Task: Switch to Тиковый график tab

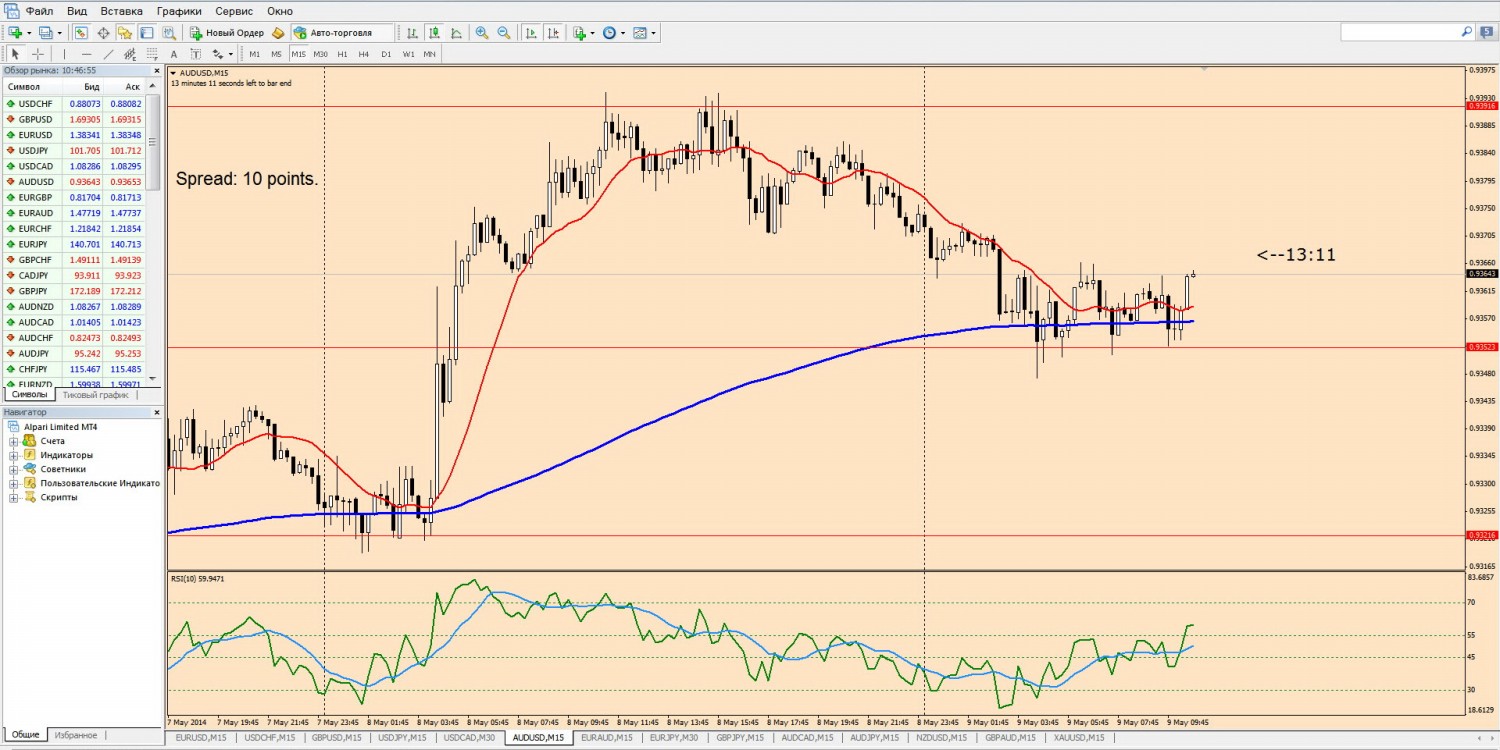Action: point(96,395)
